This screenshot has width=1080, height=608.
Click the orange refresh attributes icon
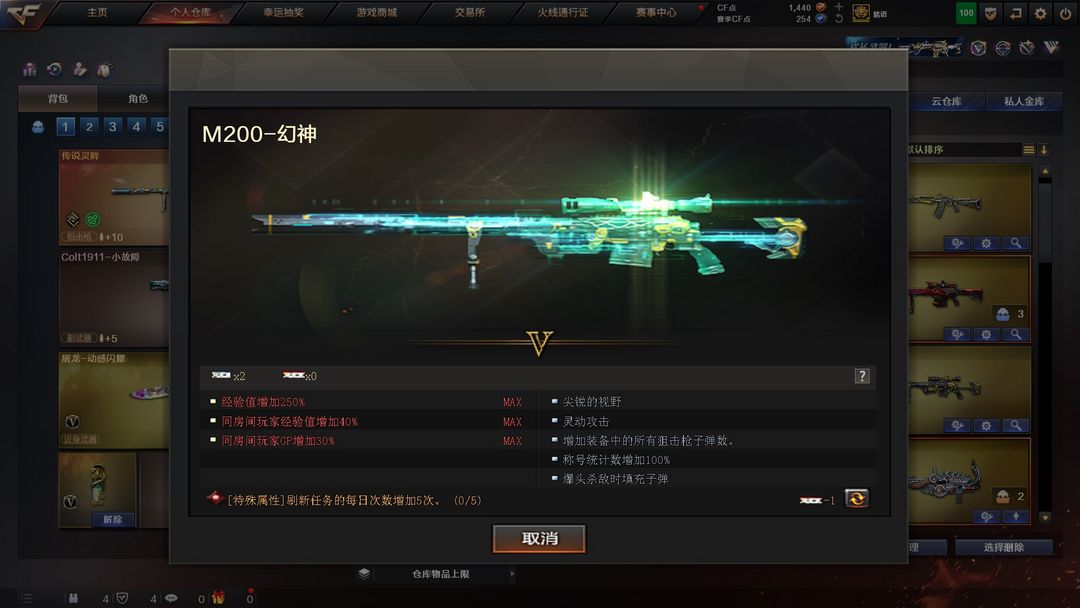tap(857, 499)
